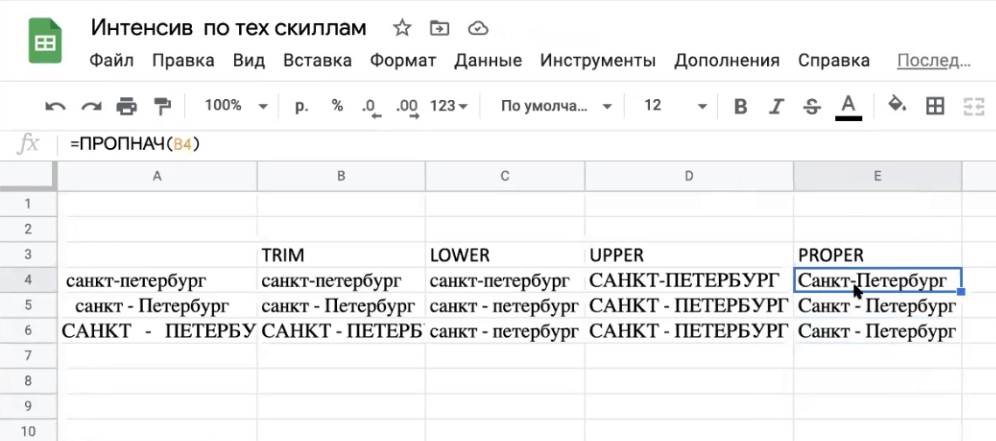Select row 1 header
The width and height of the screenshot is (996, 441).
click(28, 204)
